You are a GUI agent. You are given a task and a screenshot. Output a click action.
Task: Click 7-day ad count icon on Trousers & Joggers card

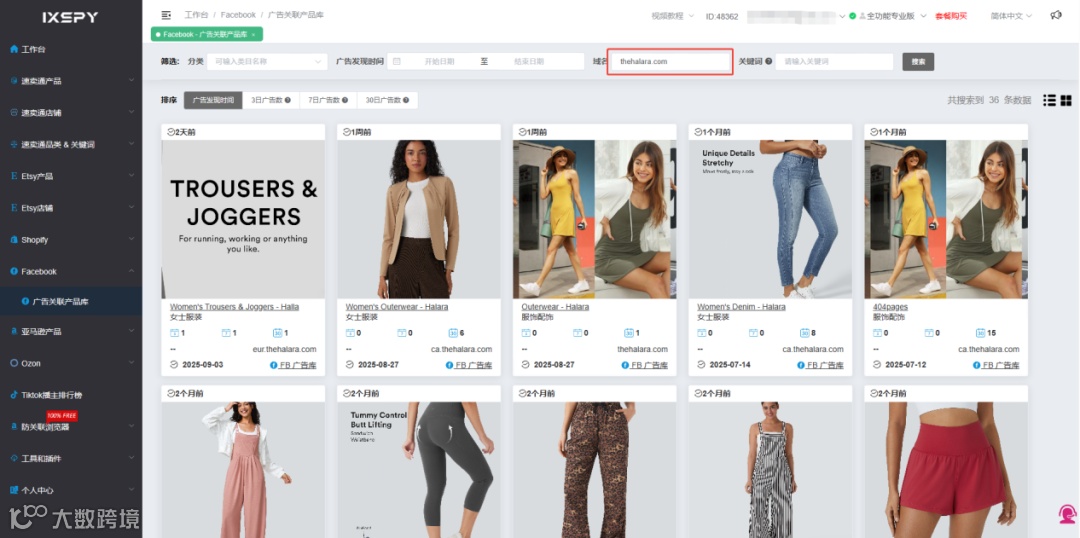click(x=226, y=333)
